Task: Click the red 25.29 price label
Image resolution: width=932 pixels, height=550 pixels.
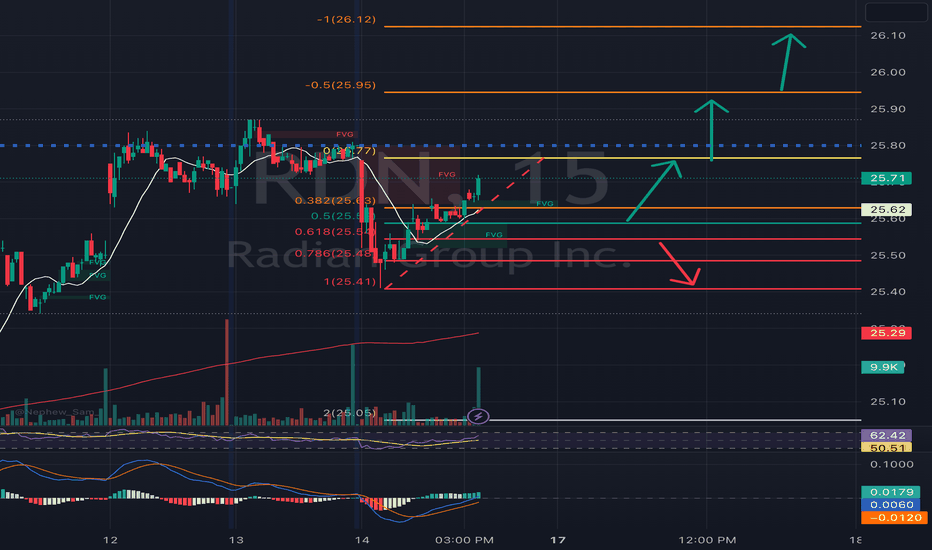Action: coord(887,332)
